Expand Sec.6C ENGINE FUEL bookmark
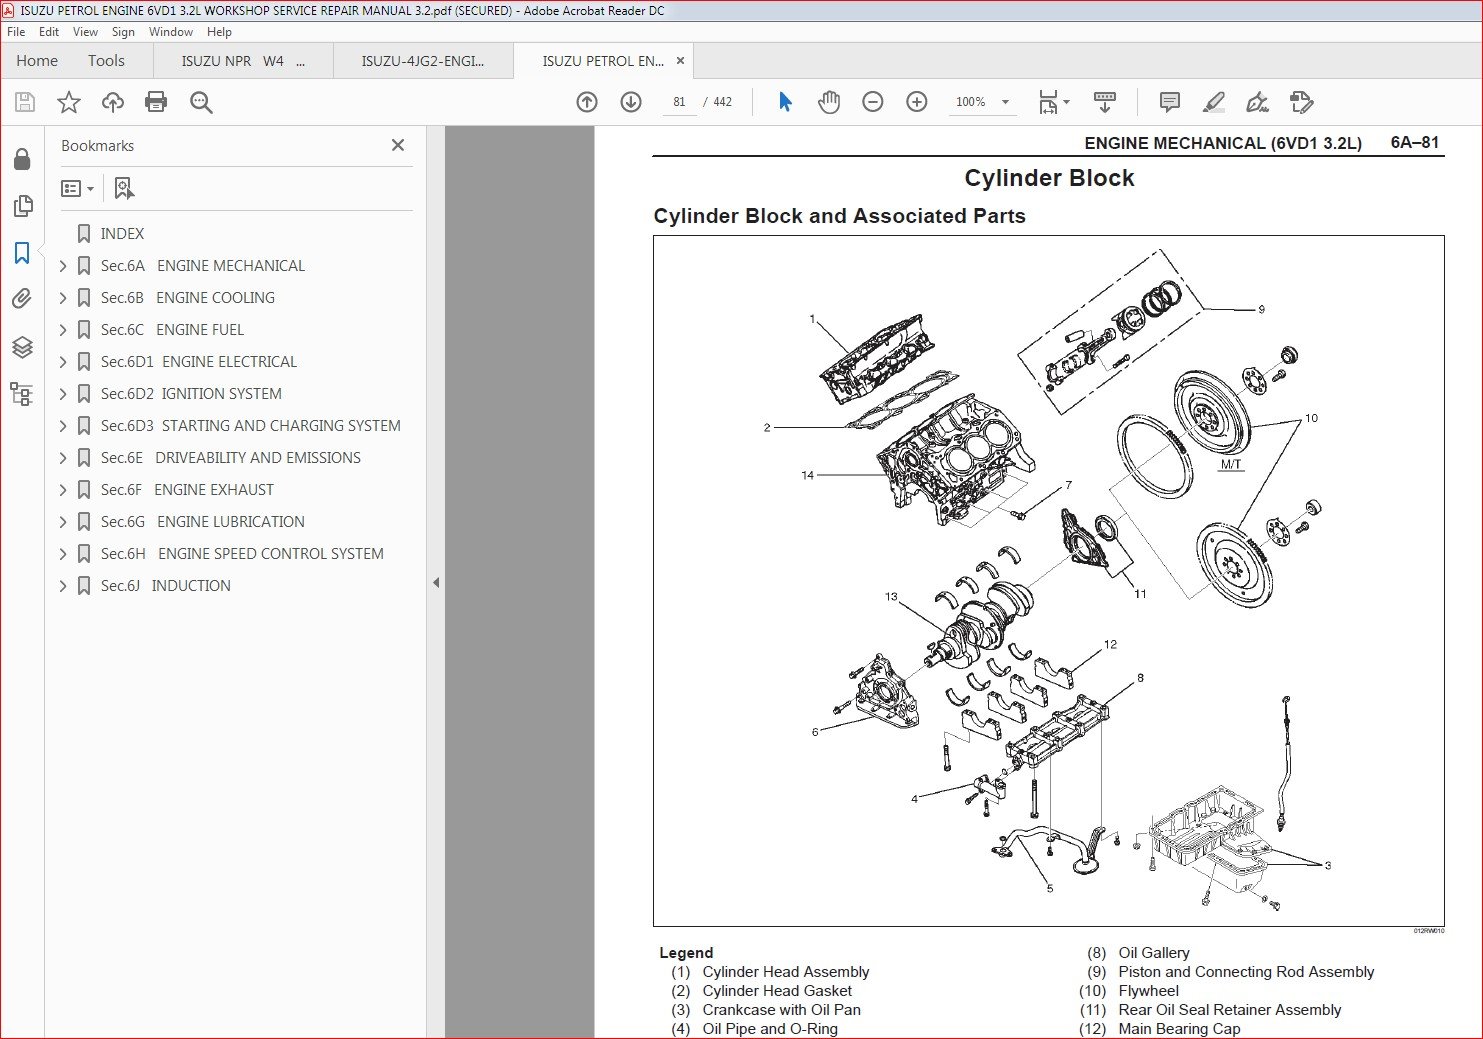Image resolution: width=1483 pixels, height=1039 pixels. coord(63,330)
